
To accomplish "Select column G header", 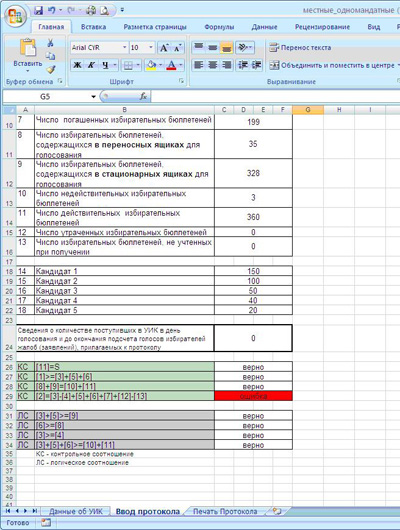I will click(x=308, y=110).
